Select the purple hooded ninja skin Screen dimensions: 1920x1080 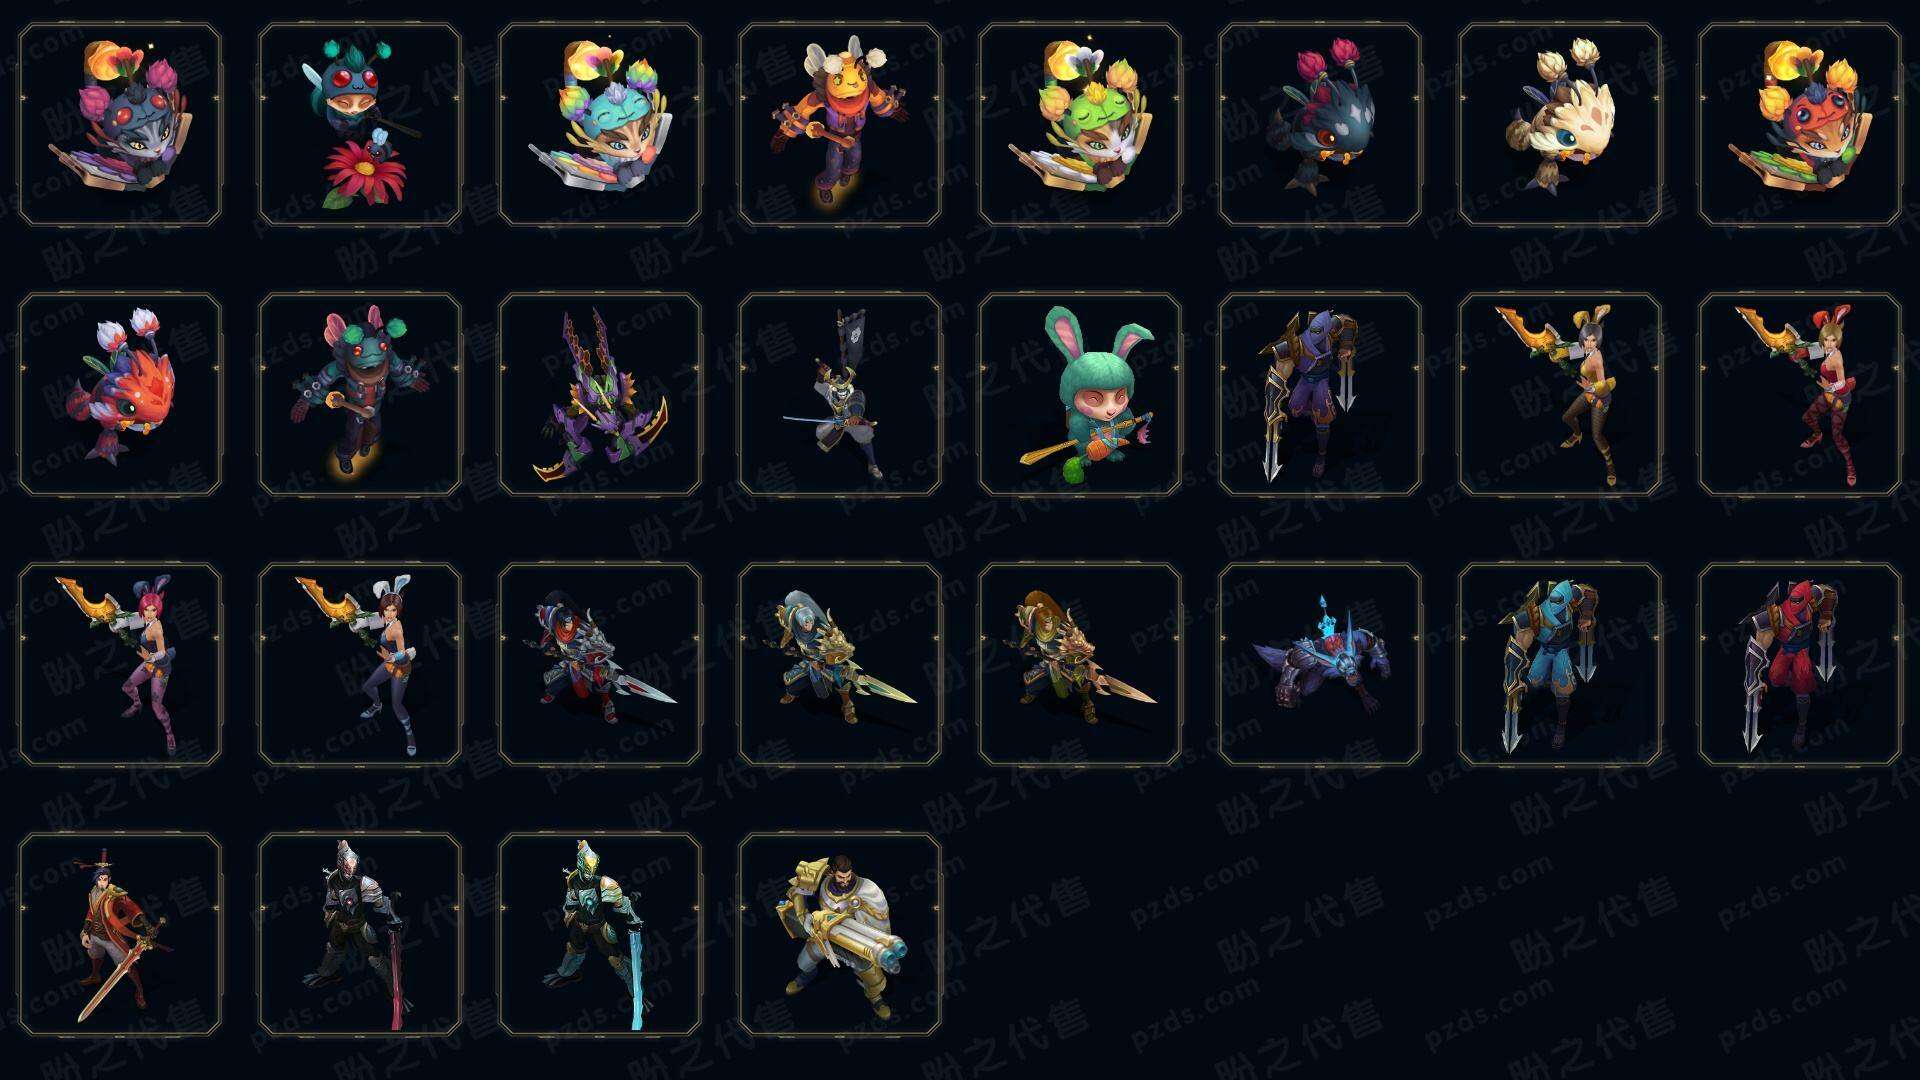point(1320,394)
